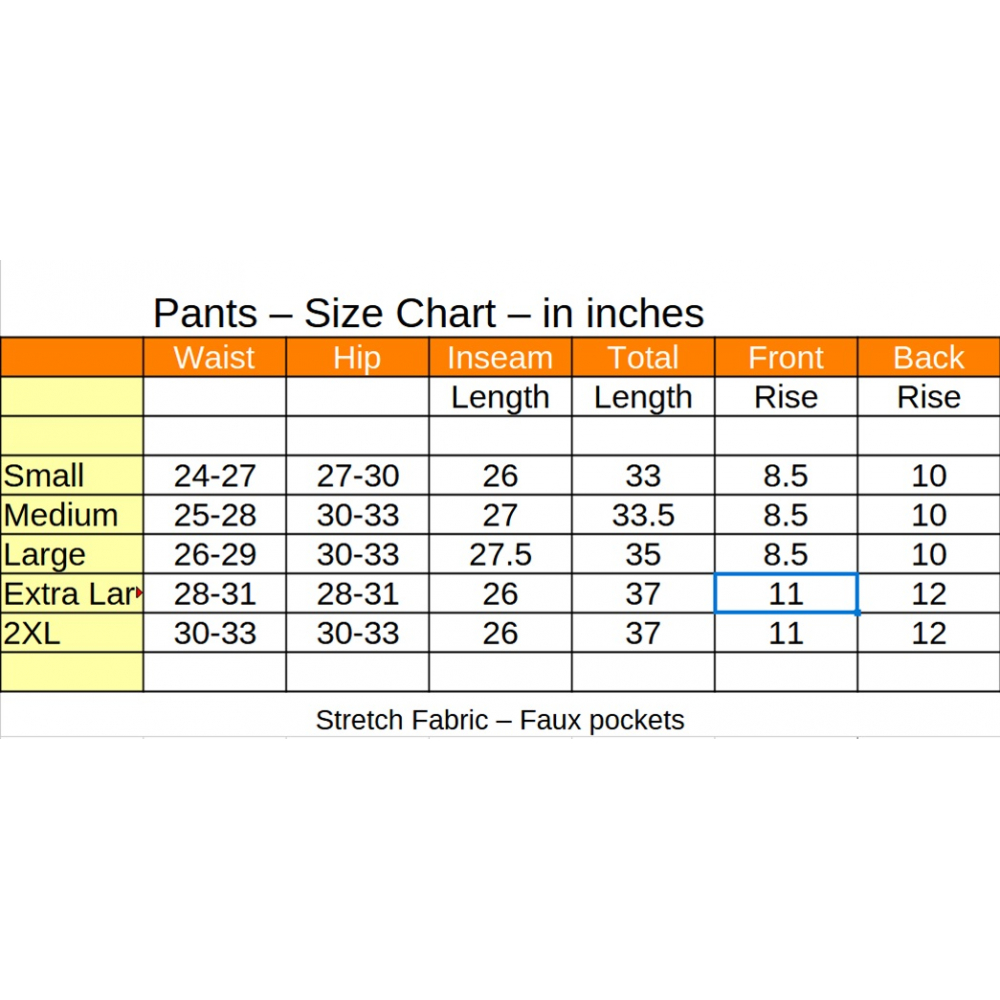The height and width of the screenshot is (1000, 1000).
Task: Click the 2XL back rise cell
Action: click(x=929, y=633)
